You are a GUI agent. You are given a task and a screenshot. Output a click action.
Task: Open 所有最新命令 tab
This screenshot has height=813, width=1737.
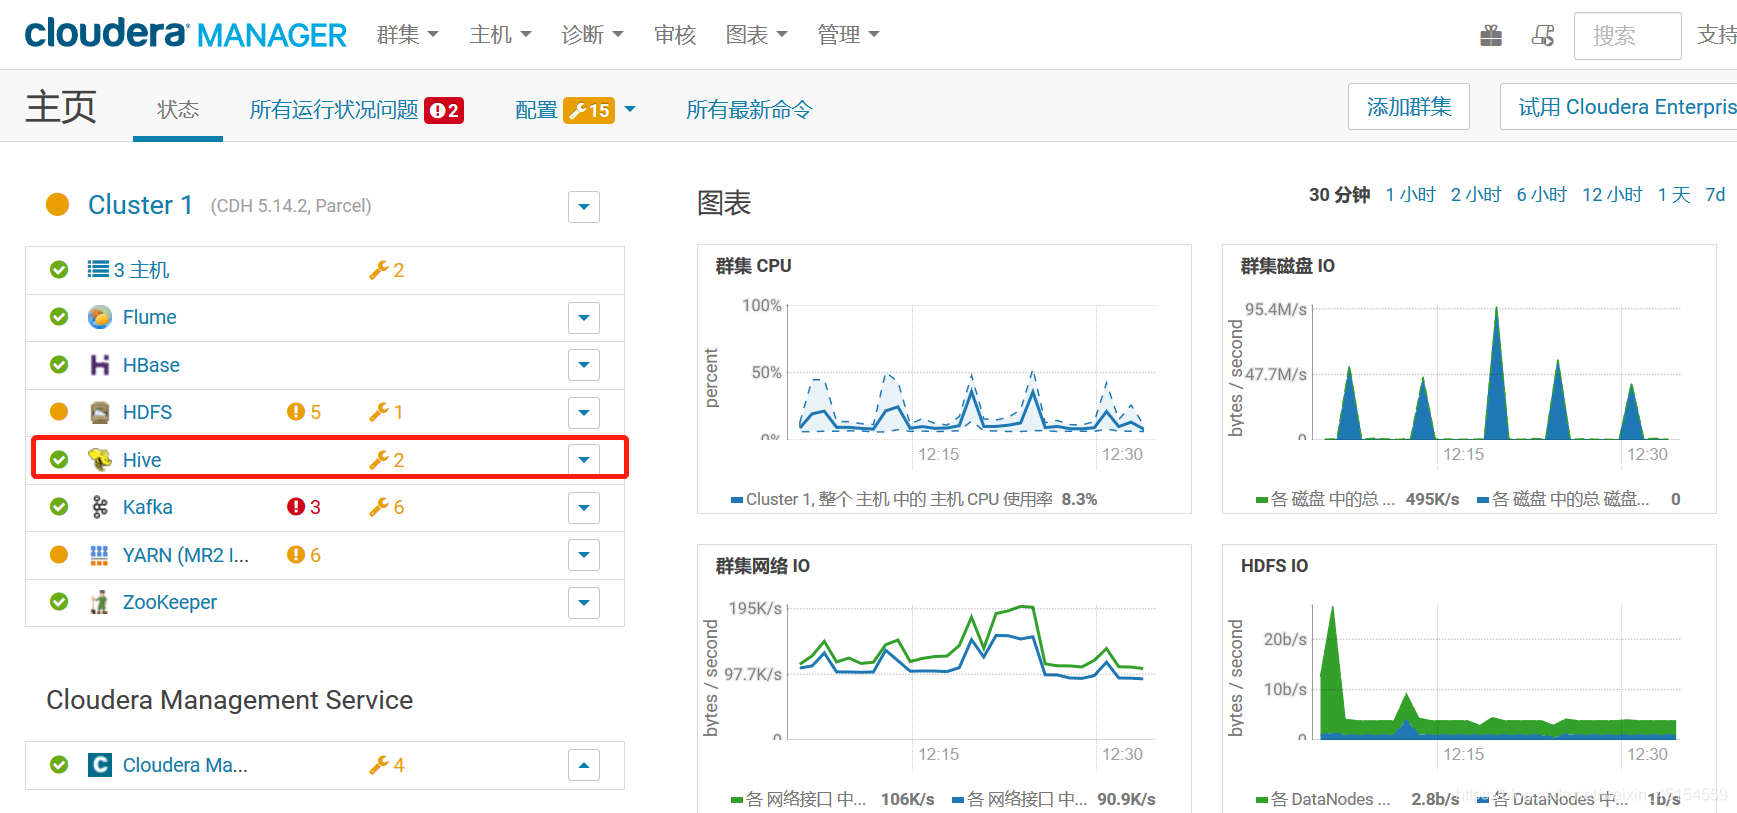pyautogui.click(x=749, y=110)
